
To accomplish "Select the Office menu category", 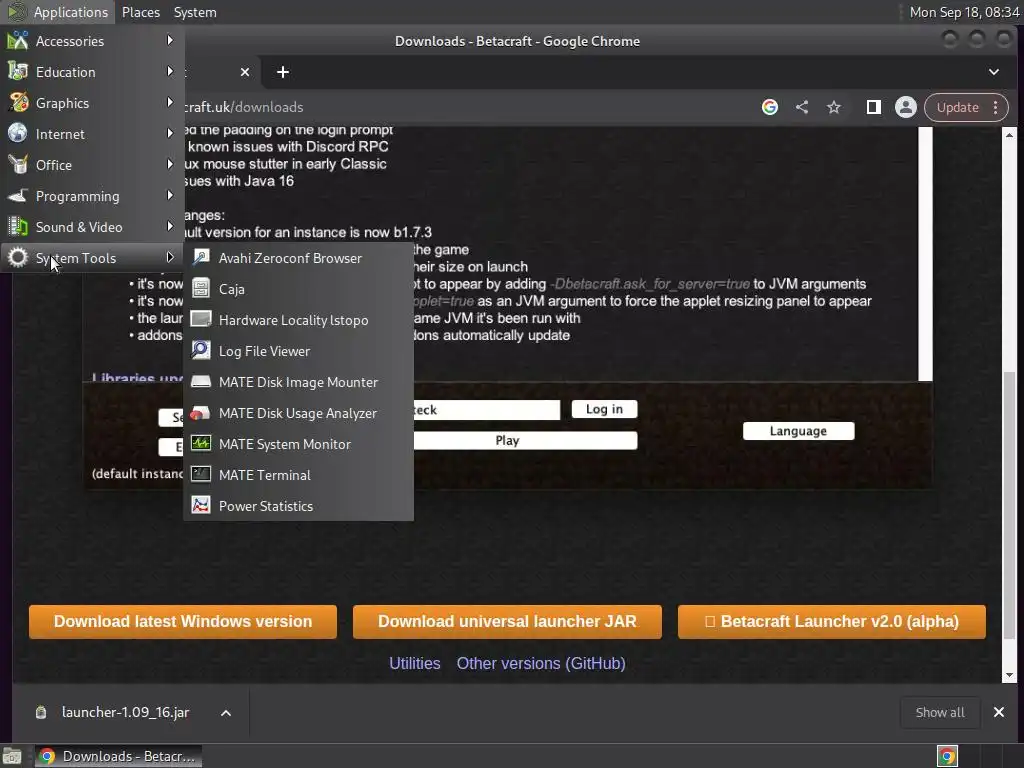I will coord(92,165).
